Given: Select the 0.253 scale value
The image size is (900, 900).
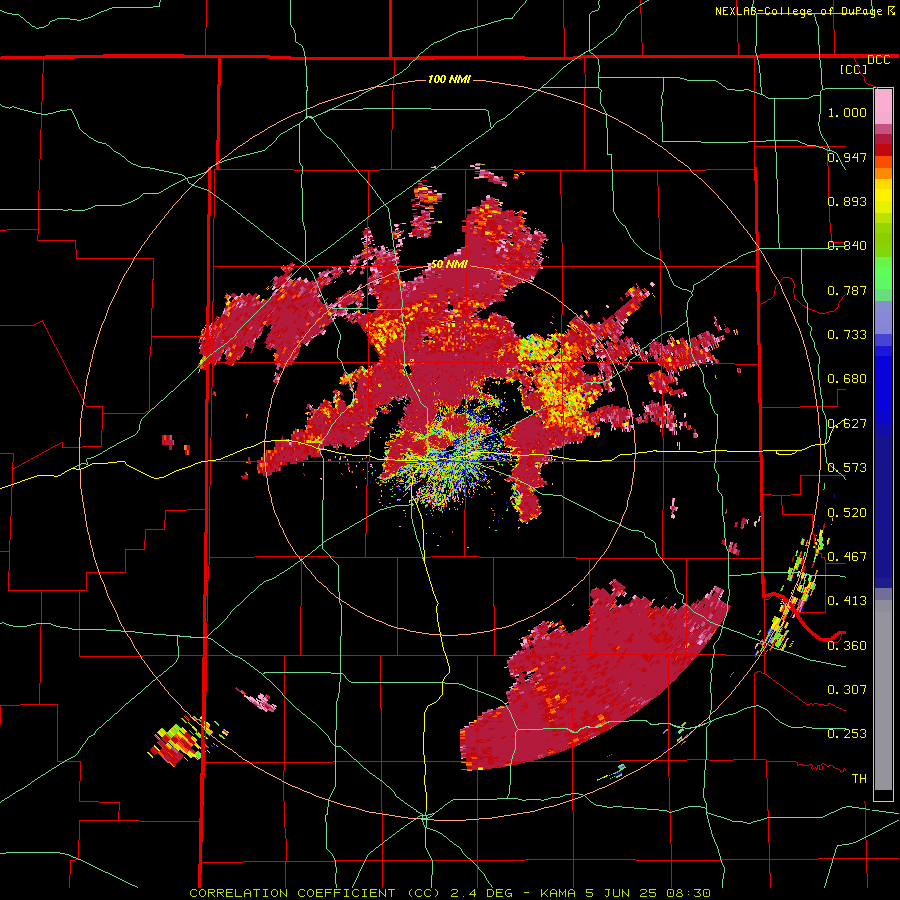Looking at the screenshot, I should coord(847,734).
